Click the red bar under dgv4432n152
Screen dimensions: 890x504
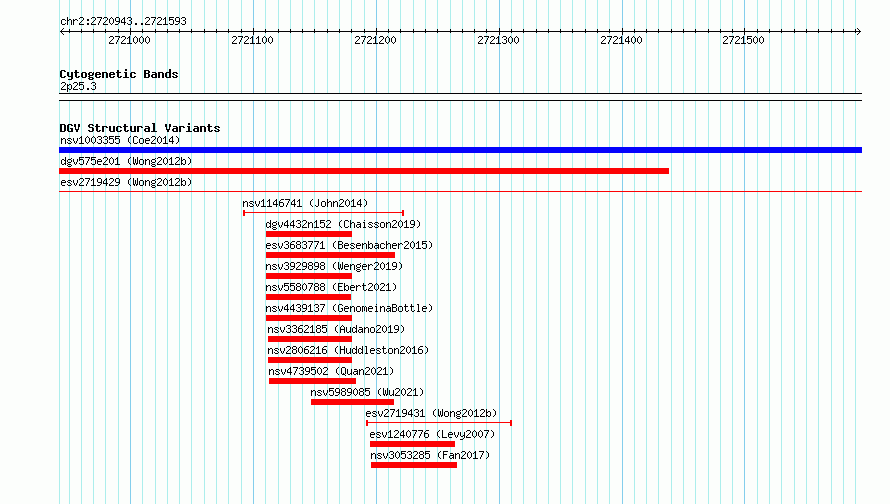coord(309,234)
